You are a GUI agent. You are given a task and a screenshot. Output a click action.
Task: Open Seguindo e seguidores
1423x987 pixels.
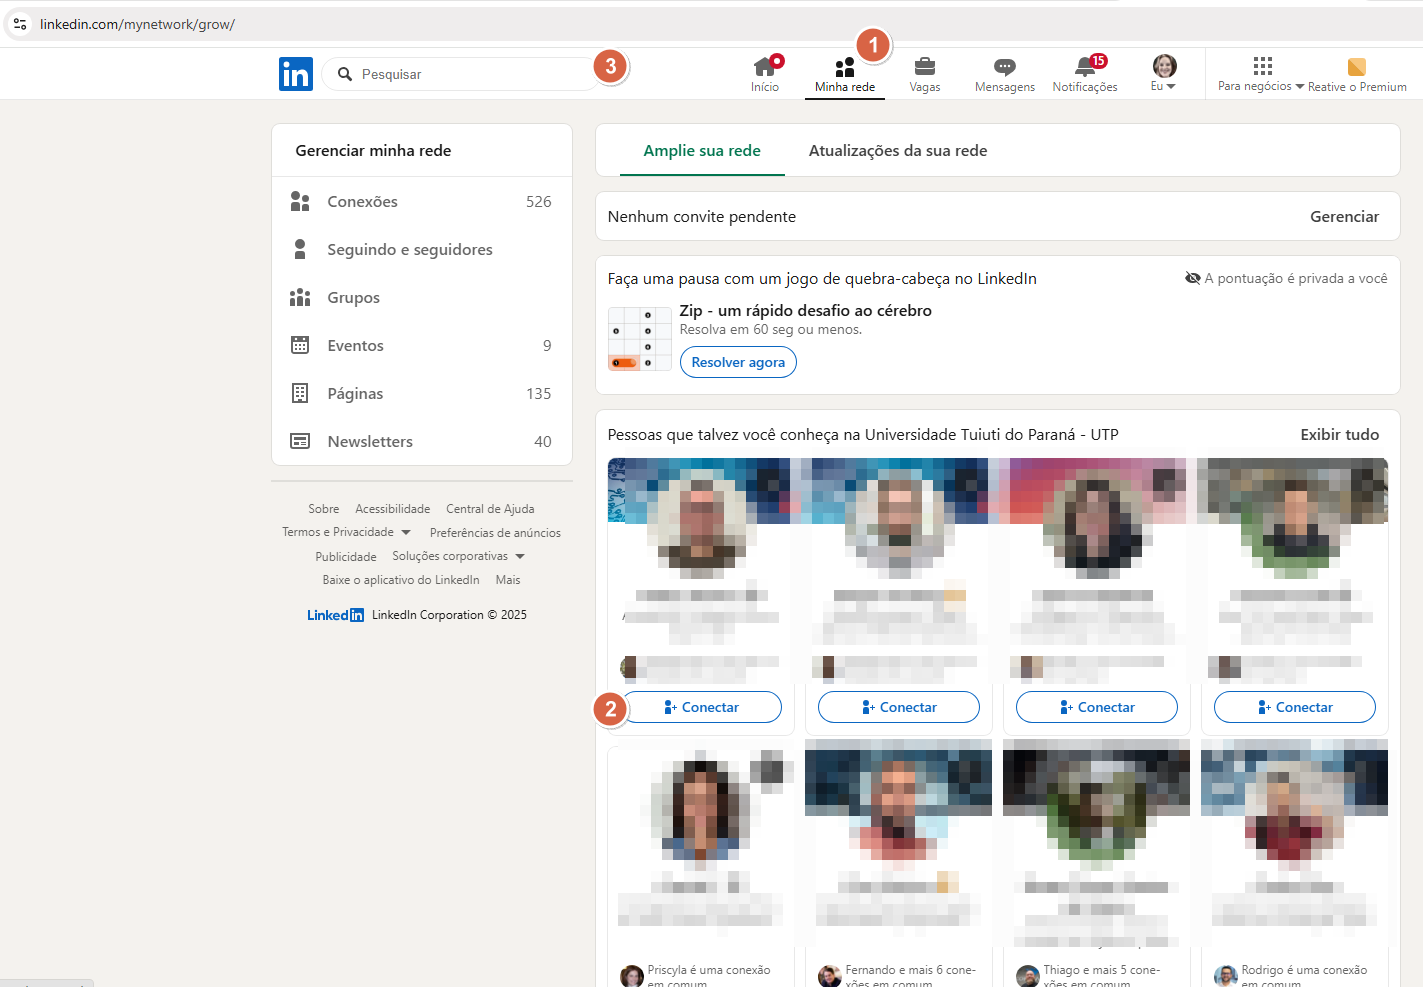[422, 250]
